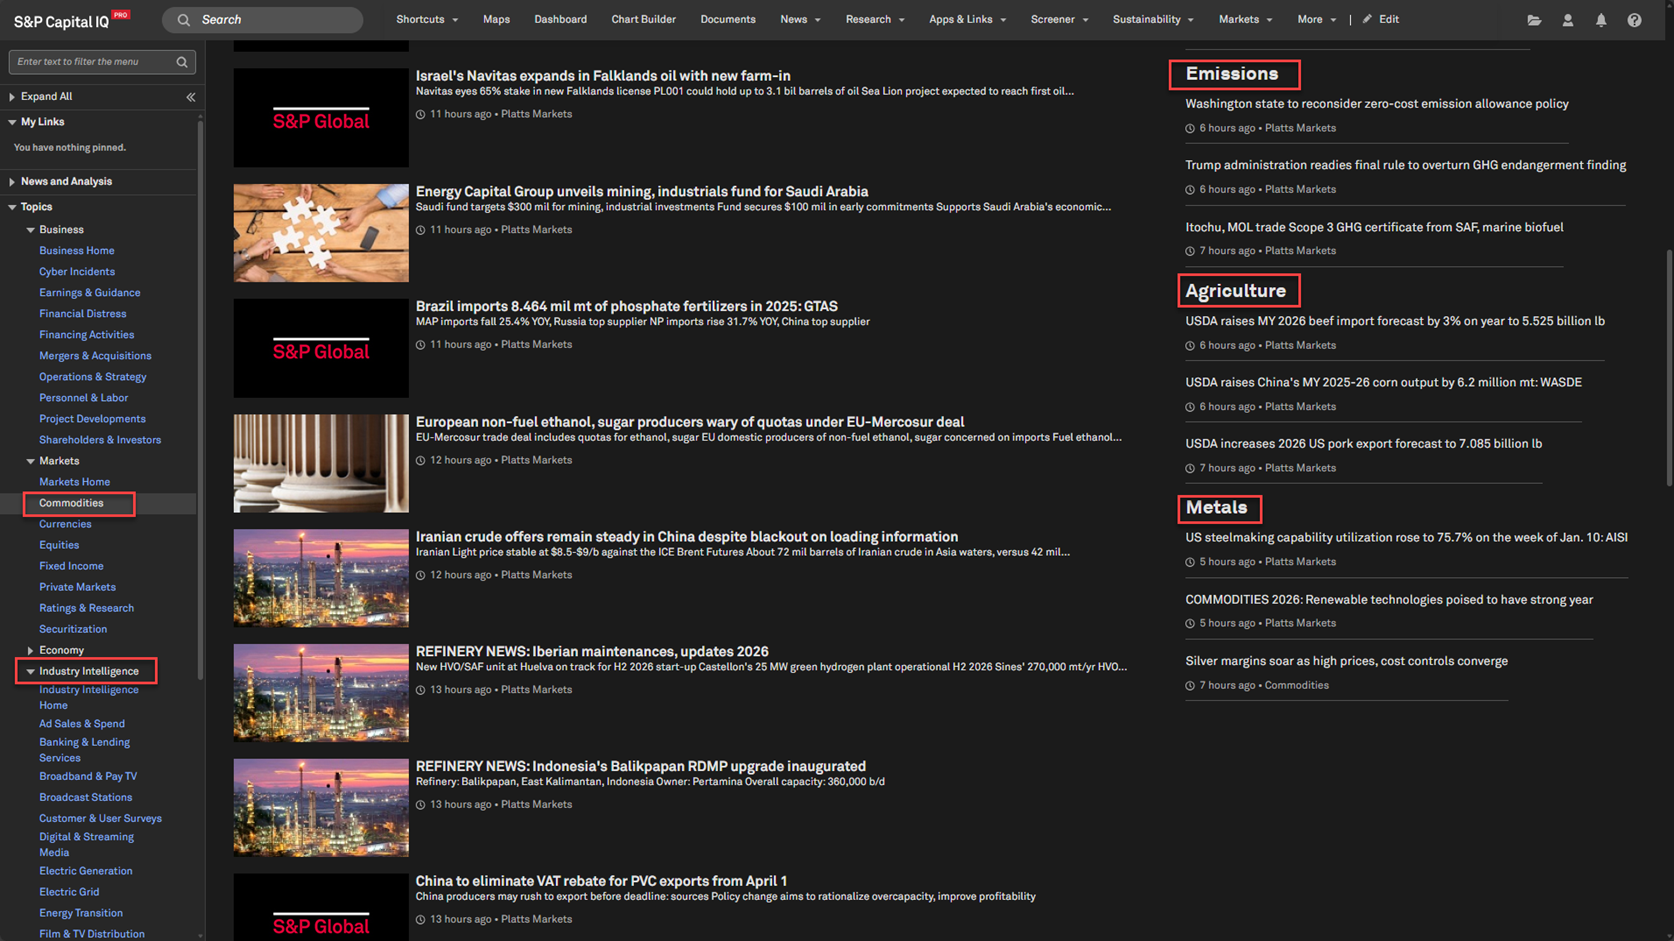Viewport: 1674px width, 941px height.
Task: Open Dashboard from top menu
Action: pos(560,19)
